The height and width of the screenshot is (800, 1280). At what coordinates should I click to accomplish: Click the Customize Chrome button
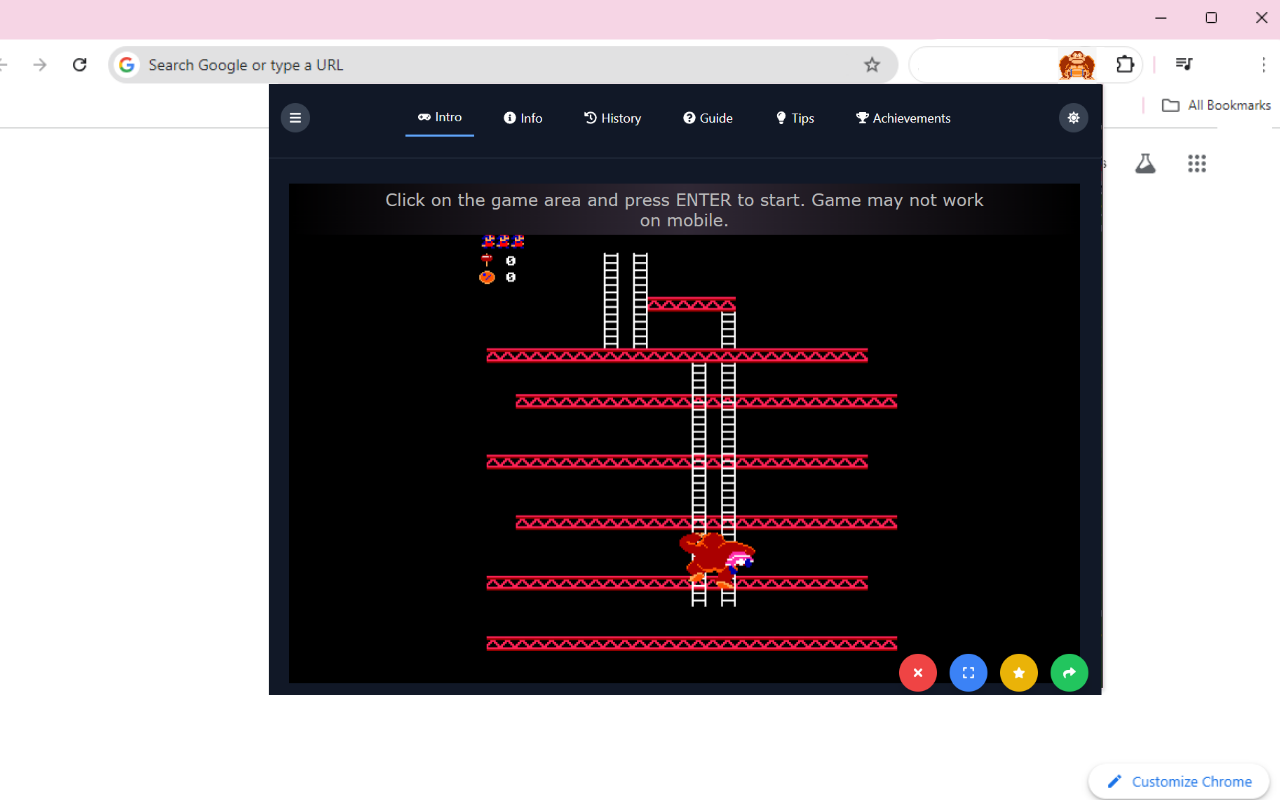(1178, 781)
